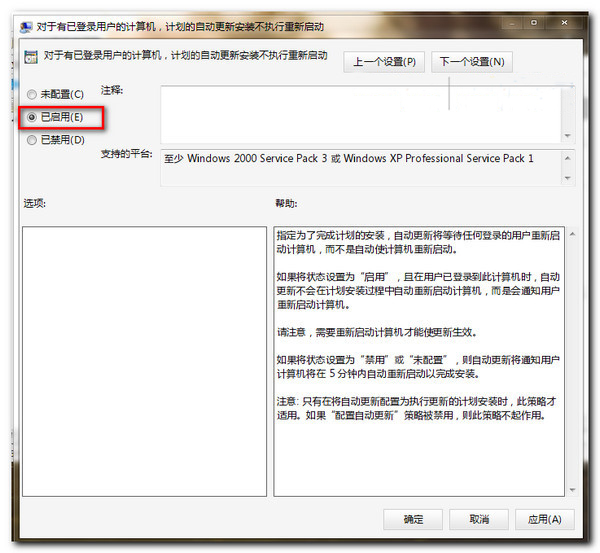Click the policy setting icon beside the header text
The image size is (600, 553).
[30, 57]
